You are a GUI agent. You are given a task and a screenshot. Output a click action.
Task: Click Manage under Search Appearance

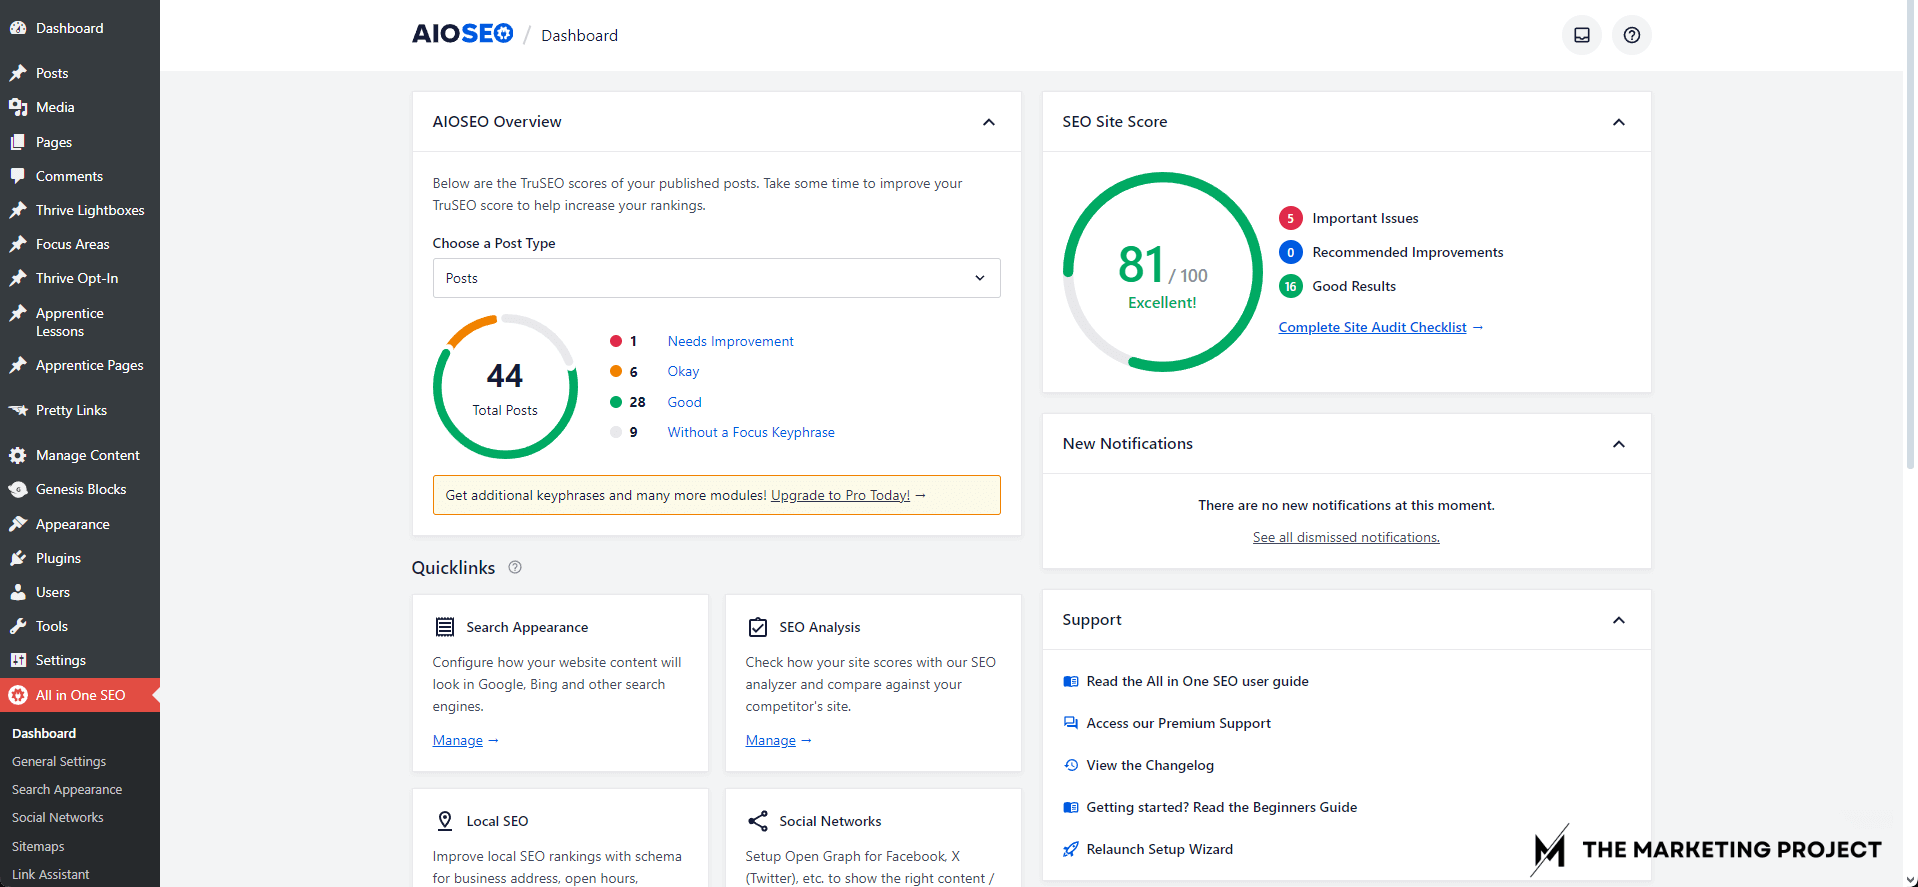(x=458, y=740)
